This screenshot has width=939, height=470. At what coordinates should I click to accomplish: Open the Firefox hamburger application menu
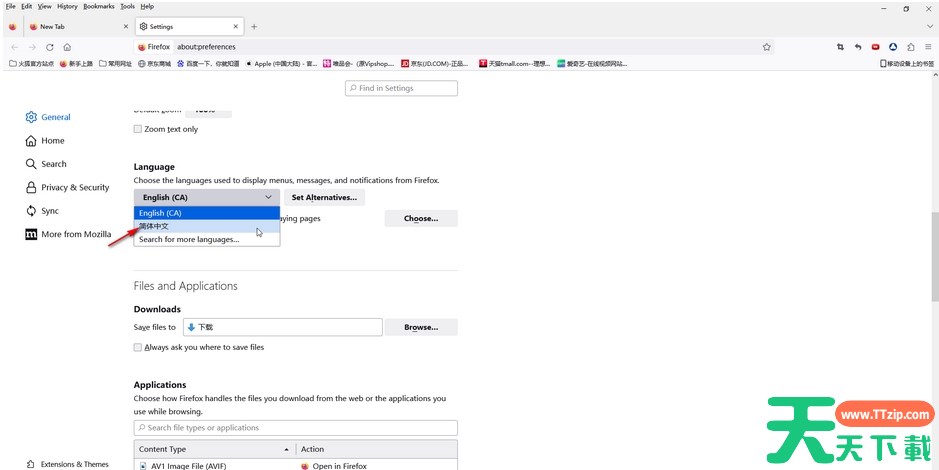click(x=927, y=47)
